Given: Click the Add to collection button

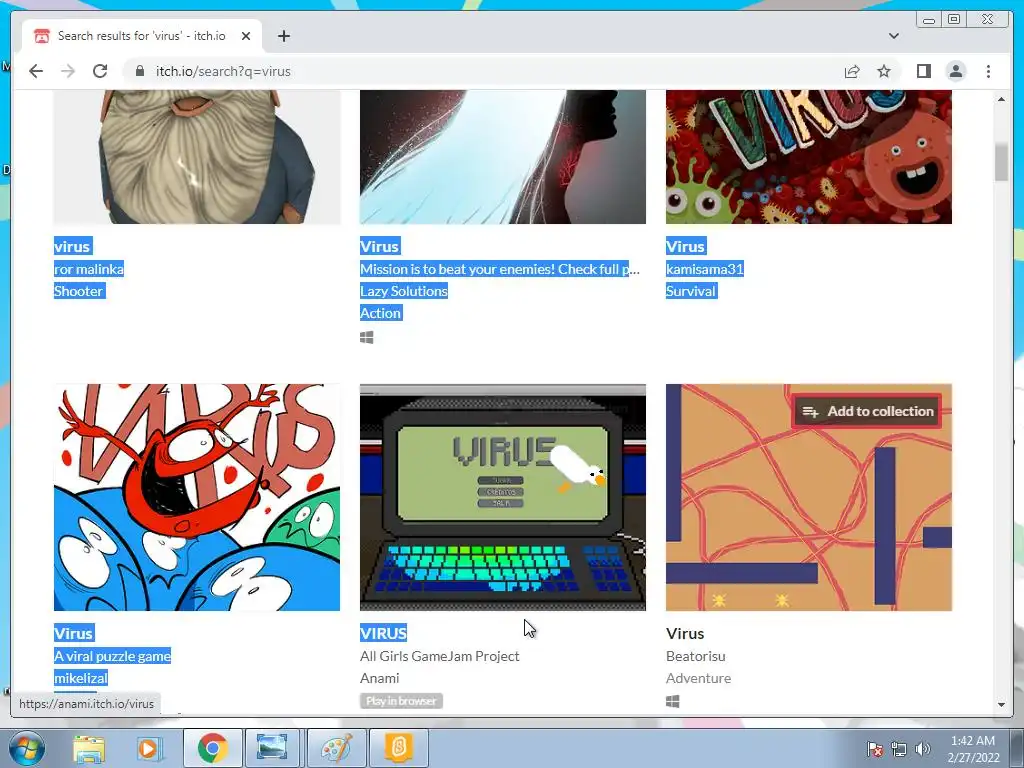Looking at the screenshot, I should click(867, 411).
